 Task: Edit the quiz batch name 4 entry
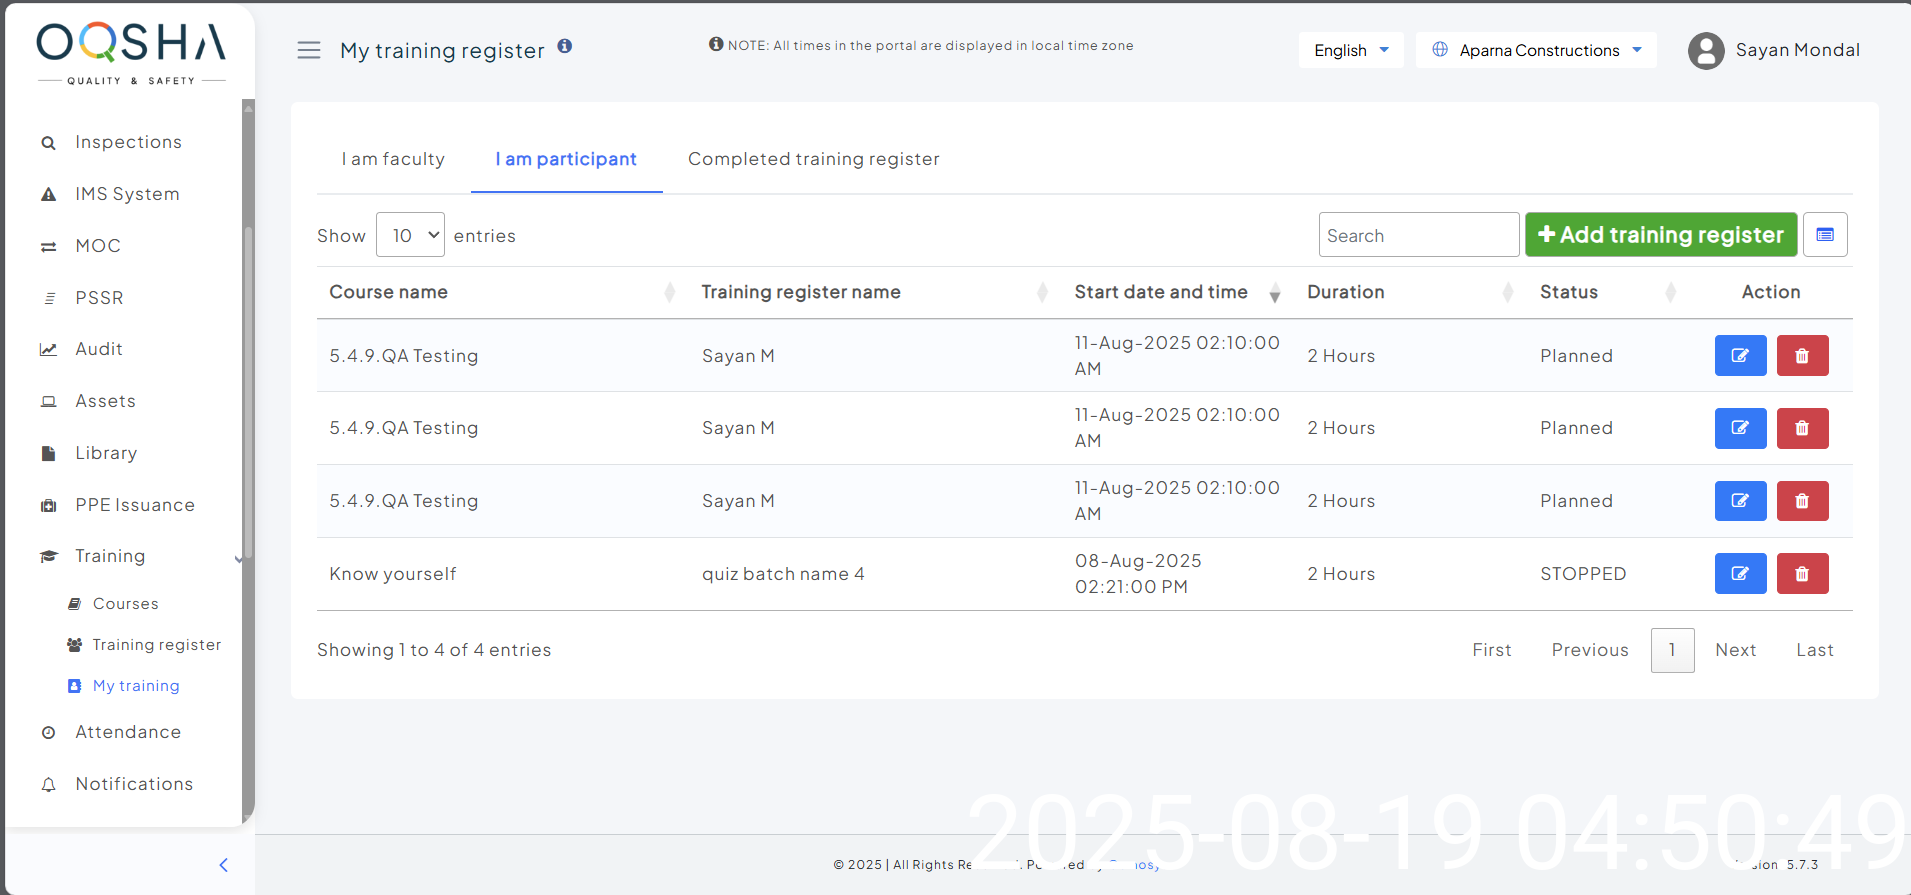point(1740,574)
